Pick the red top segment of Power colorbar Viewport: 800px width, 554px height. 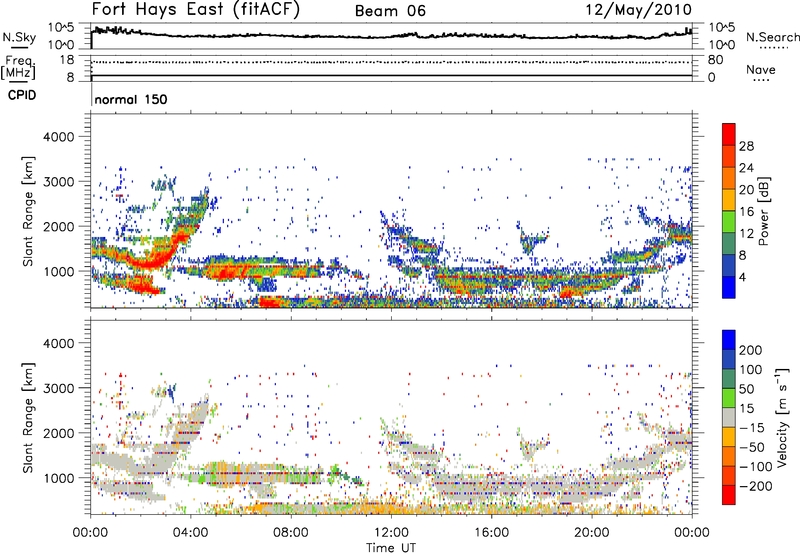pyautogui.click(x=729, y=134)
